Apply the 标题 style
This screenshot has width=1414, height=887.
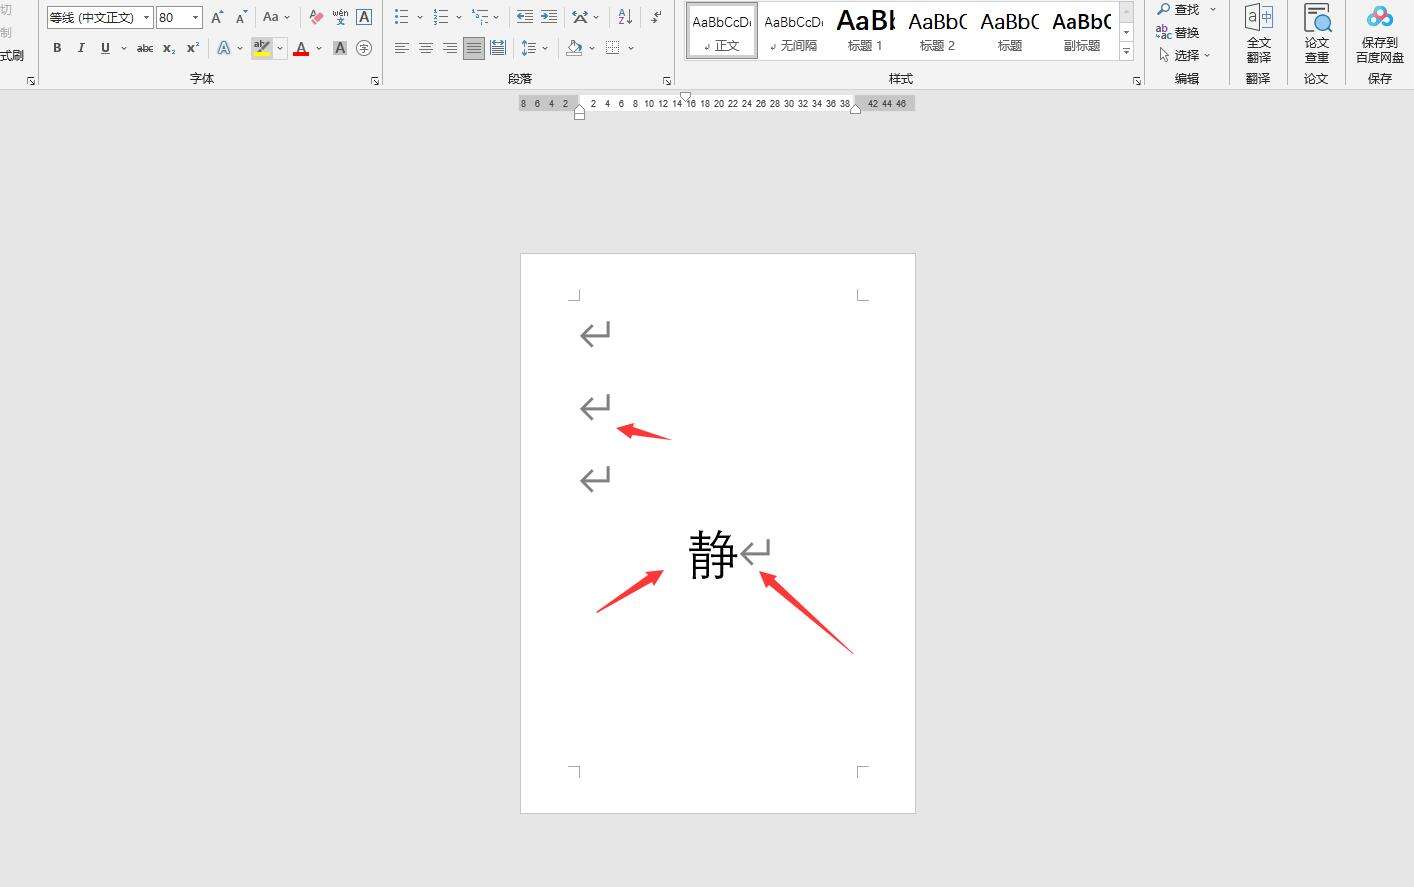tap(1010, 30)
